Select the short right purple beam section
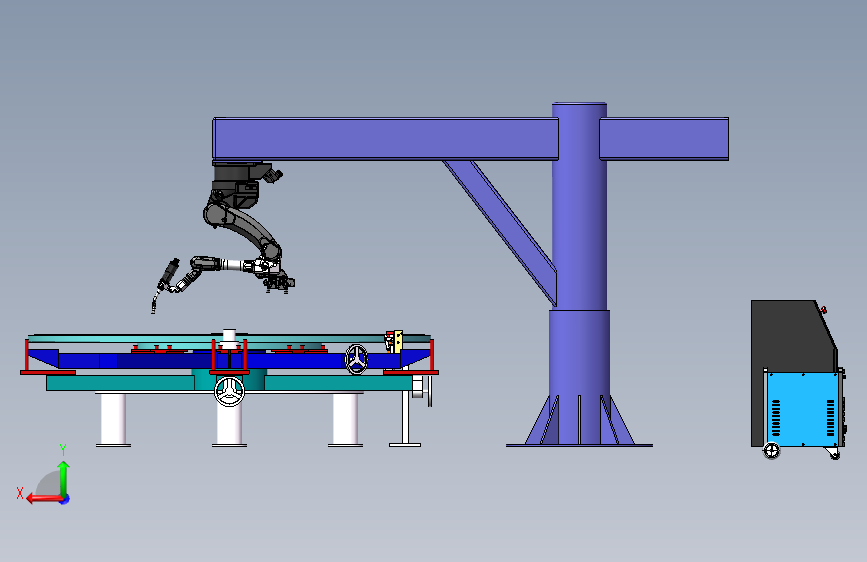 tap(664, 139)
